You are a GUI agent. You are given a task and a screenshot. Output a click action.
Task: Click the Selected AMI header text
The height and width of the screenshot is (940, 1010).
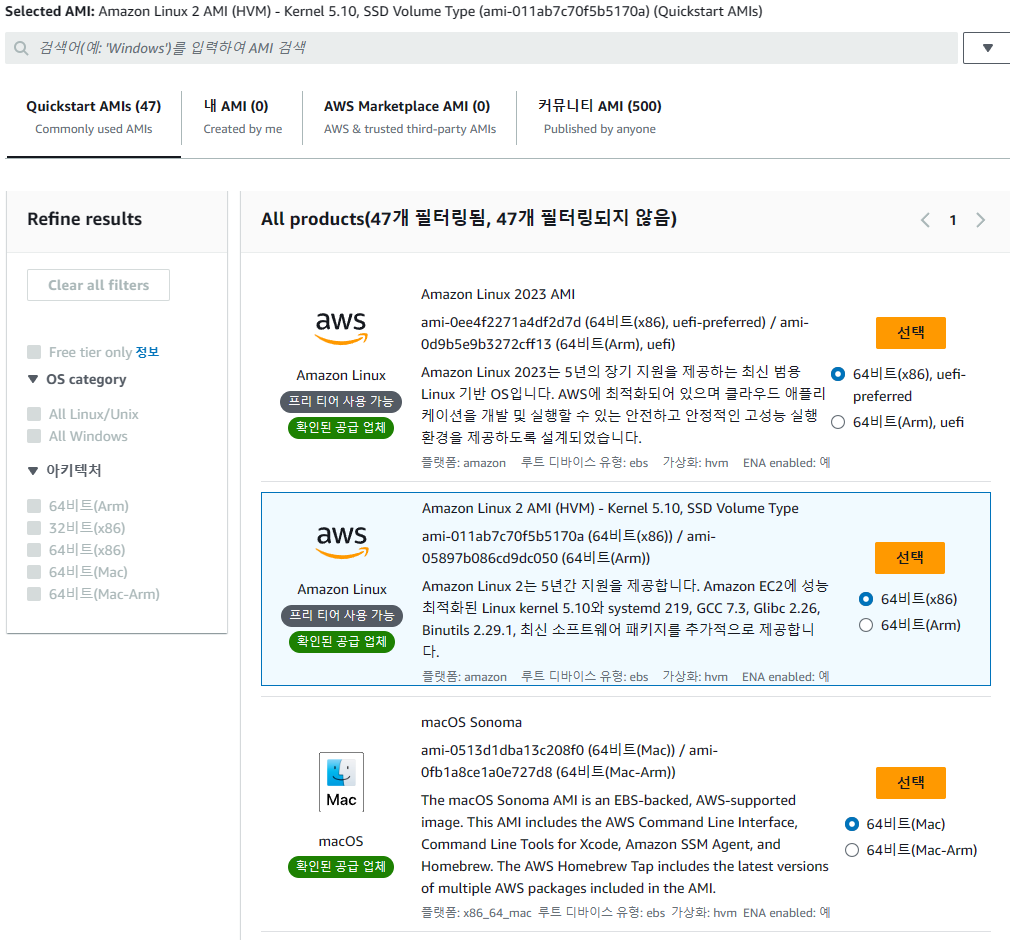click(x=383, y=12)
